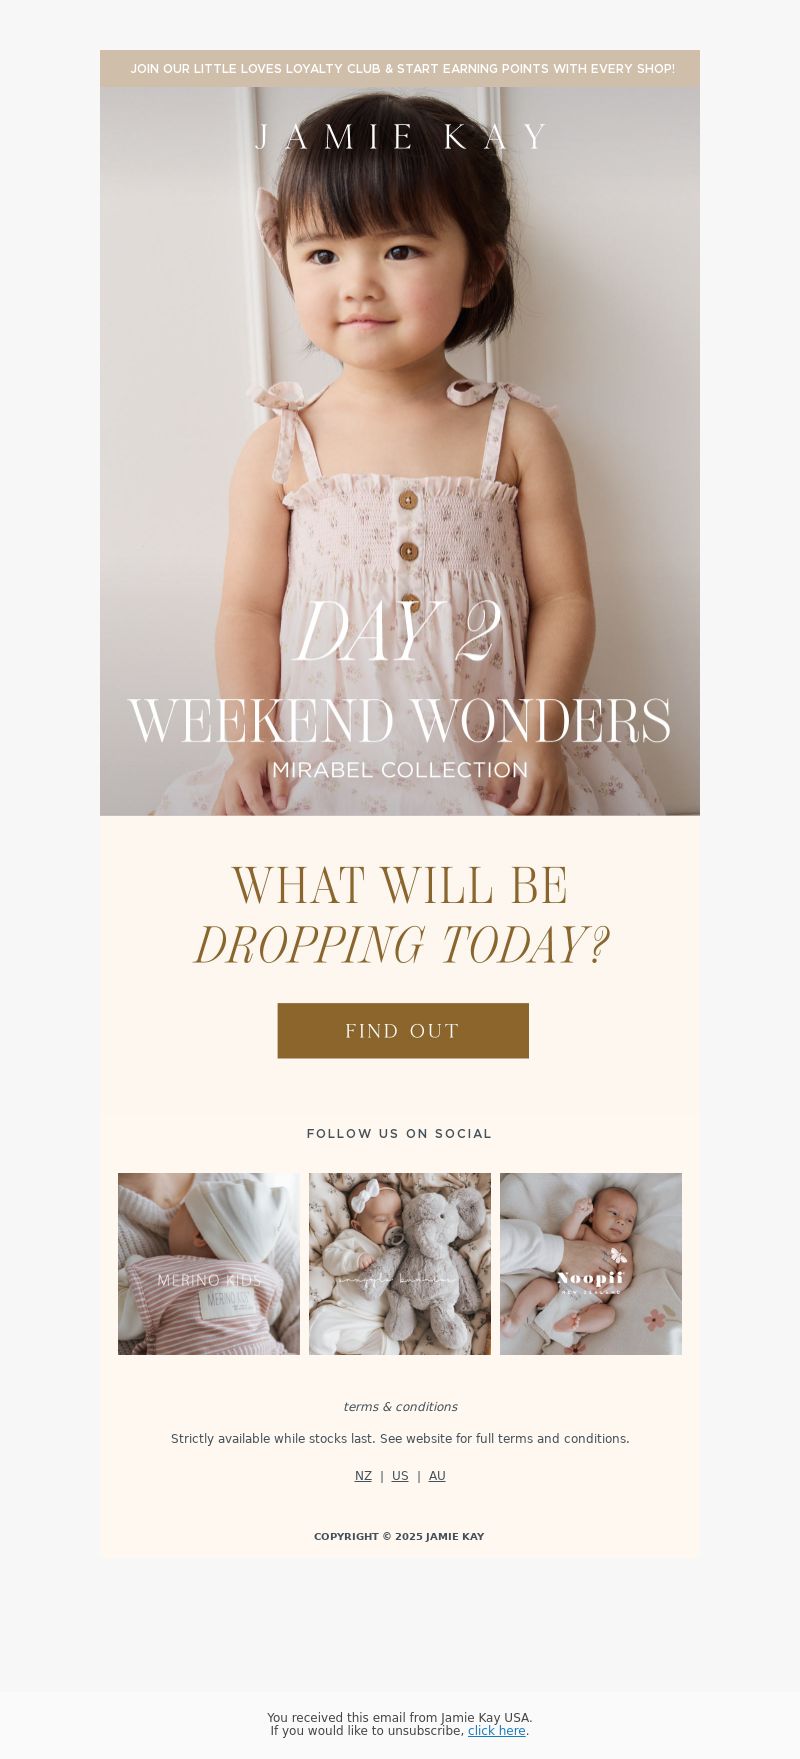The width and height of the screenshot is (800, 1759).
Task: Click the FOLLOW US ON SOCIAL heading
Action: click(400, 1134)
